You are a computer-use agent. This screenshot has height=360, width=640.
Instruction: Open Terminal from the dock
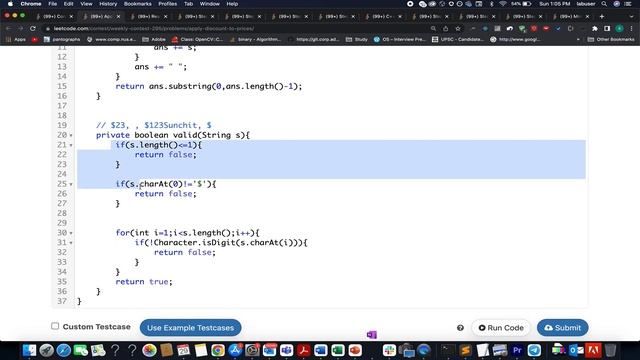pyautogui.click(x=448, y=350)
